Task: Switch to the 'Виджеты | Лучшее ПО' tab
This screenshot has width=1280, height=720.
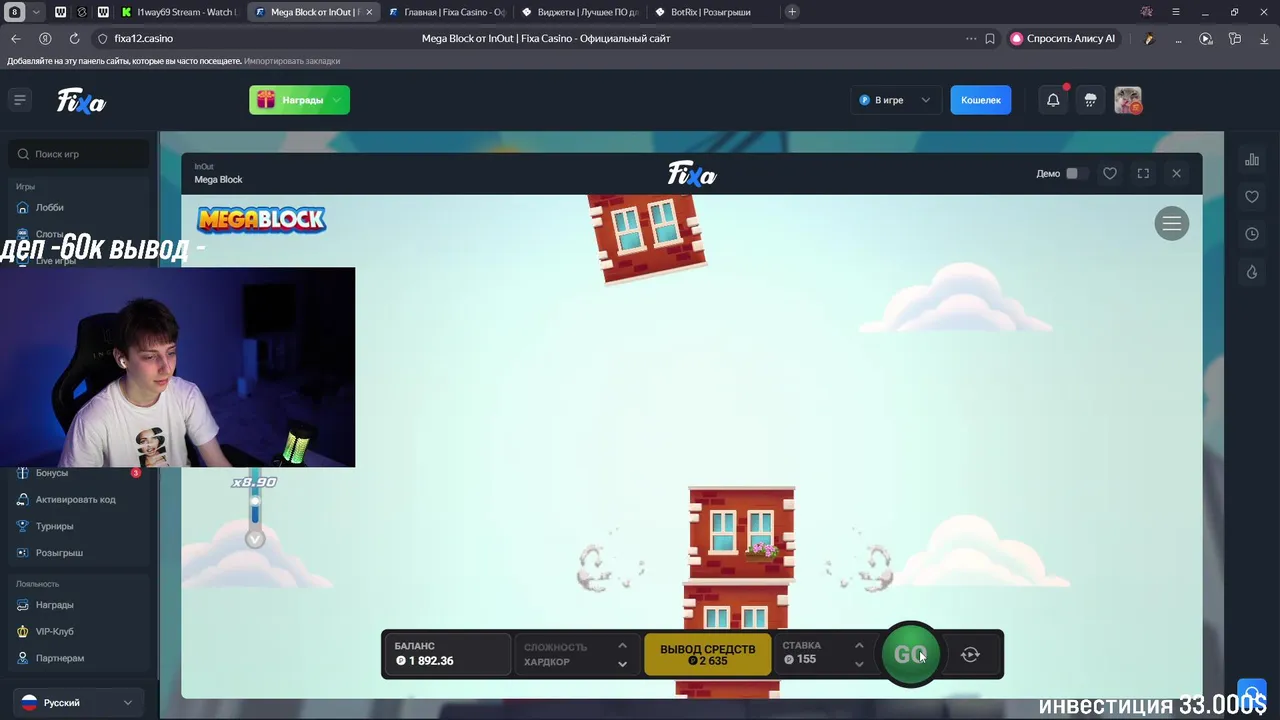Action: click(x=580, y=12)
